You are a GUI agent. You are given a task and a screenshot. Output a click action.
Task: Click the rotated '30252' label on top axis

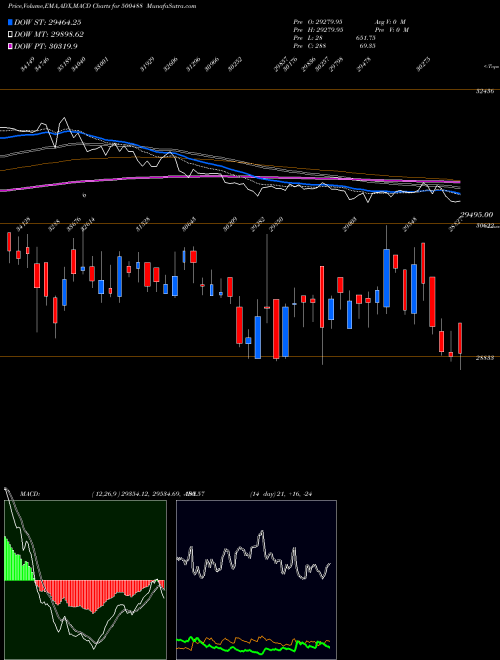coord(235,66)
